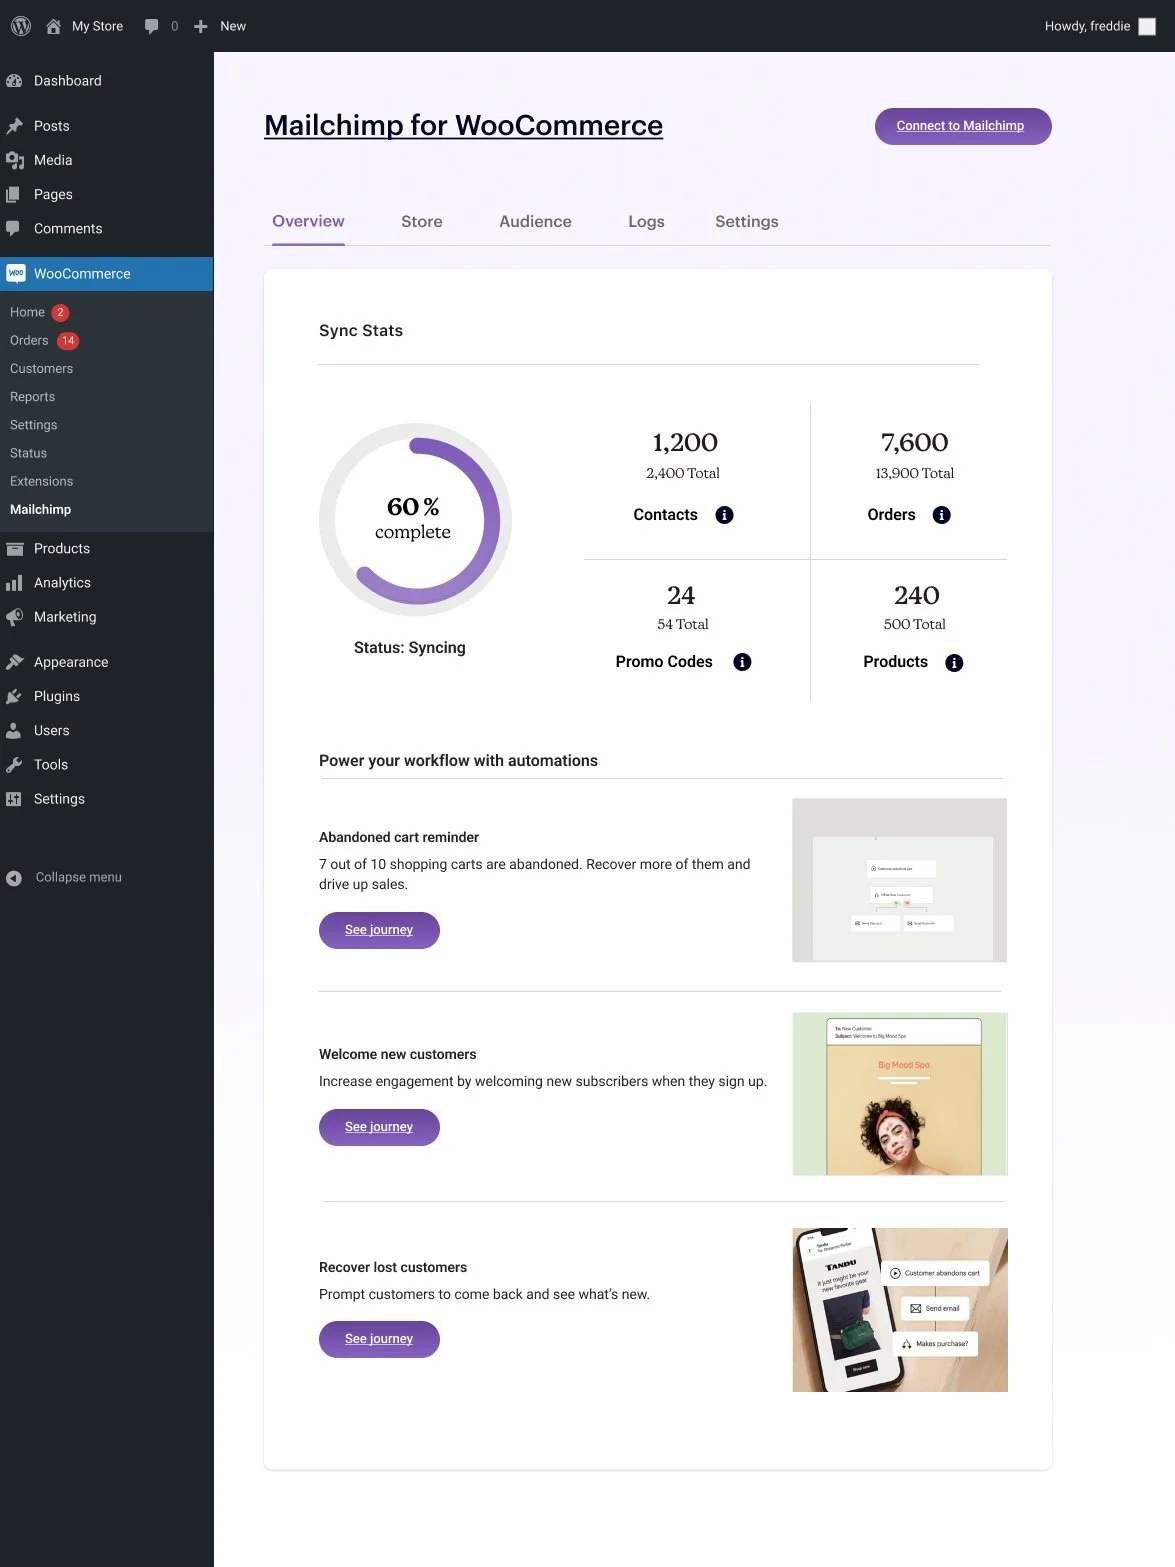Click the info icon next to Promo Codes

coord(742,662)
